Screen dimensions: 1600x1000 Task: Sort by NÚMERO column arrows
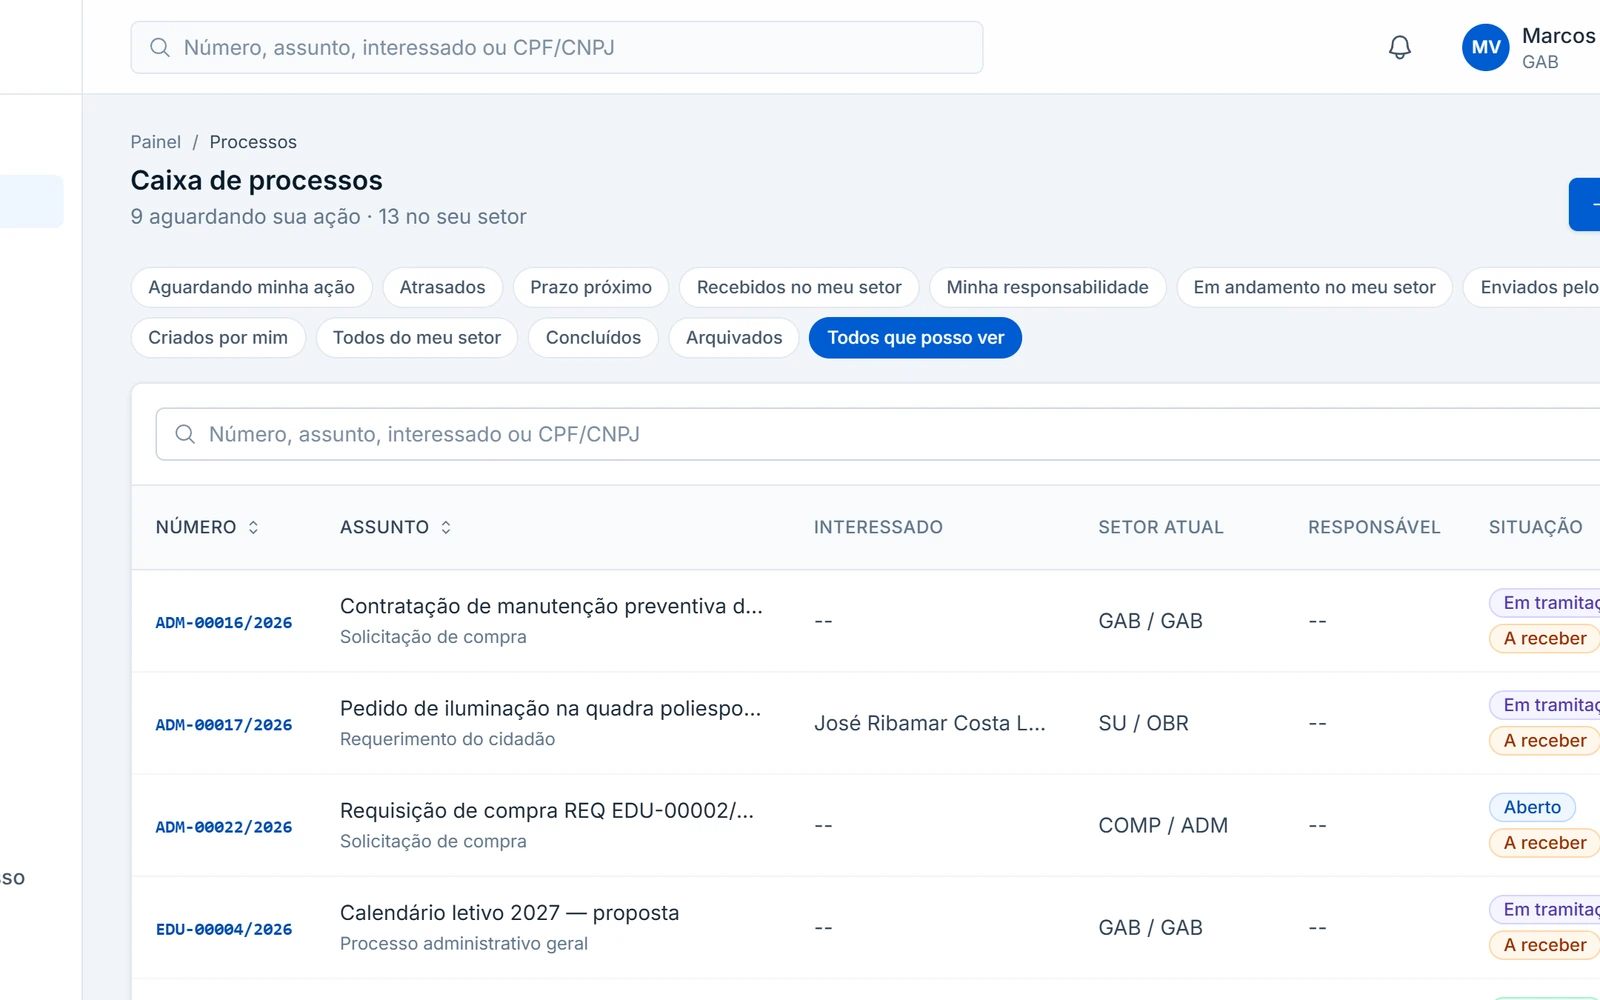coord(253,527)
